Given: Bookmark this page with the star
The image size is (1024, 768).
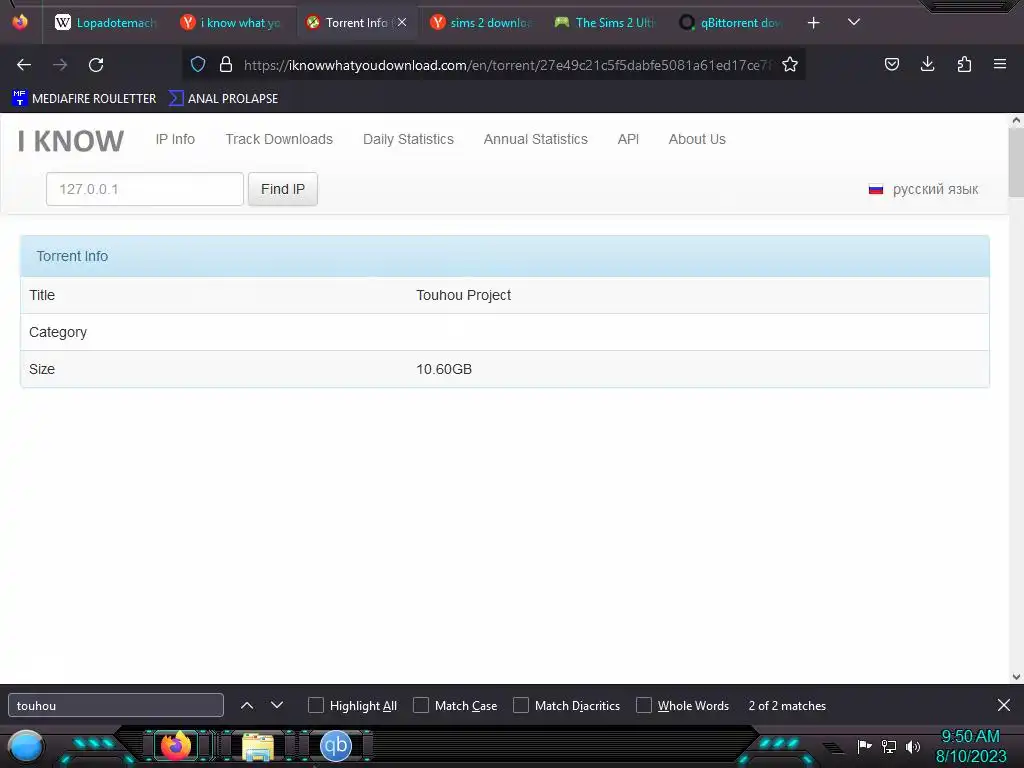Looking at the screenshot, I should pyautogui.click(x=790, y=64).
